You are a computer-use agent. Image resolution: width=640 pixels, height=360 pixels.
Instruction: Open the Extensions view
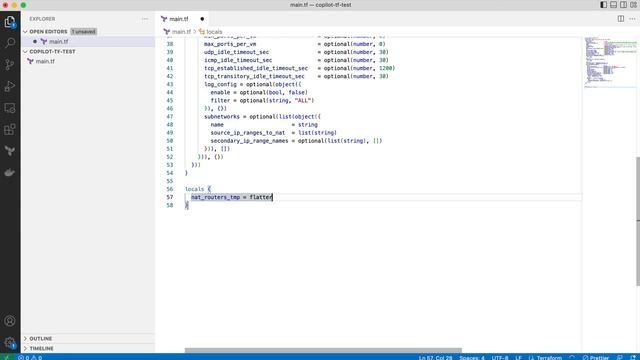(x=10, y=129)
